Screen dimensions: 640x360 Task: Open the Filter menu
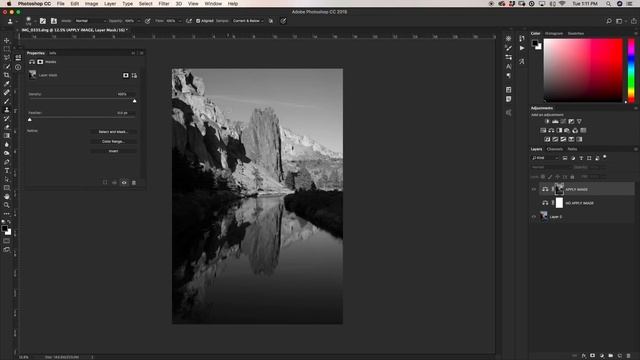pyautogui.click(x=164, y=3)
